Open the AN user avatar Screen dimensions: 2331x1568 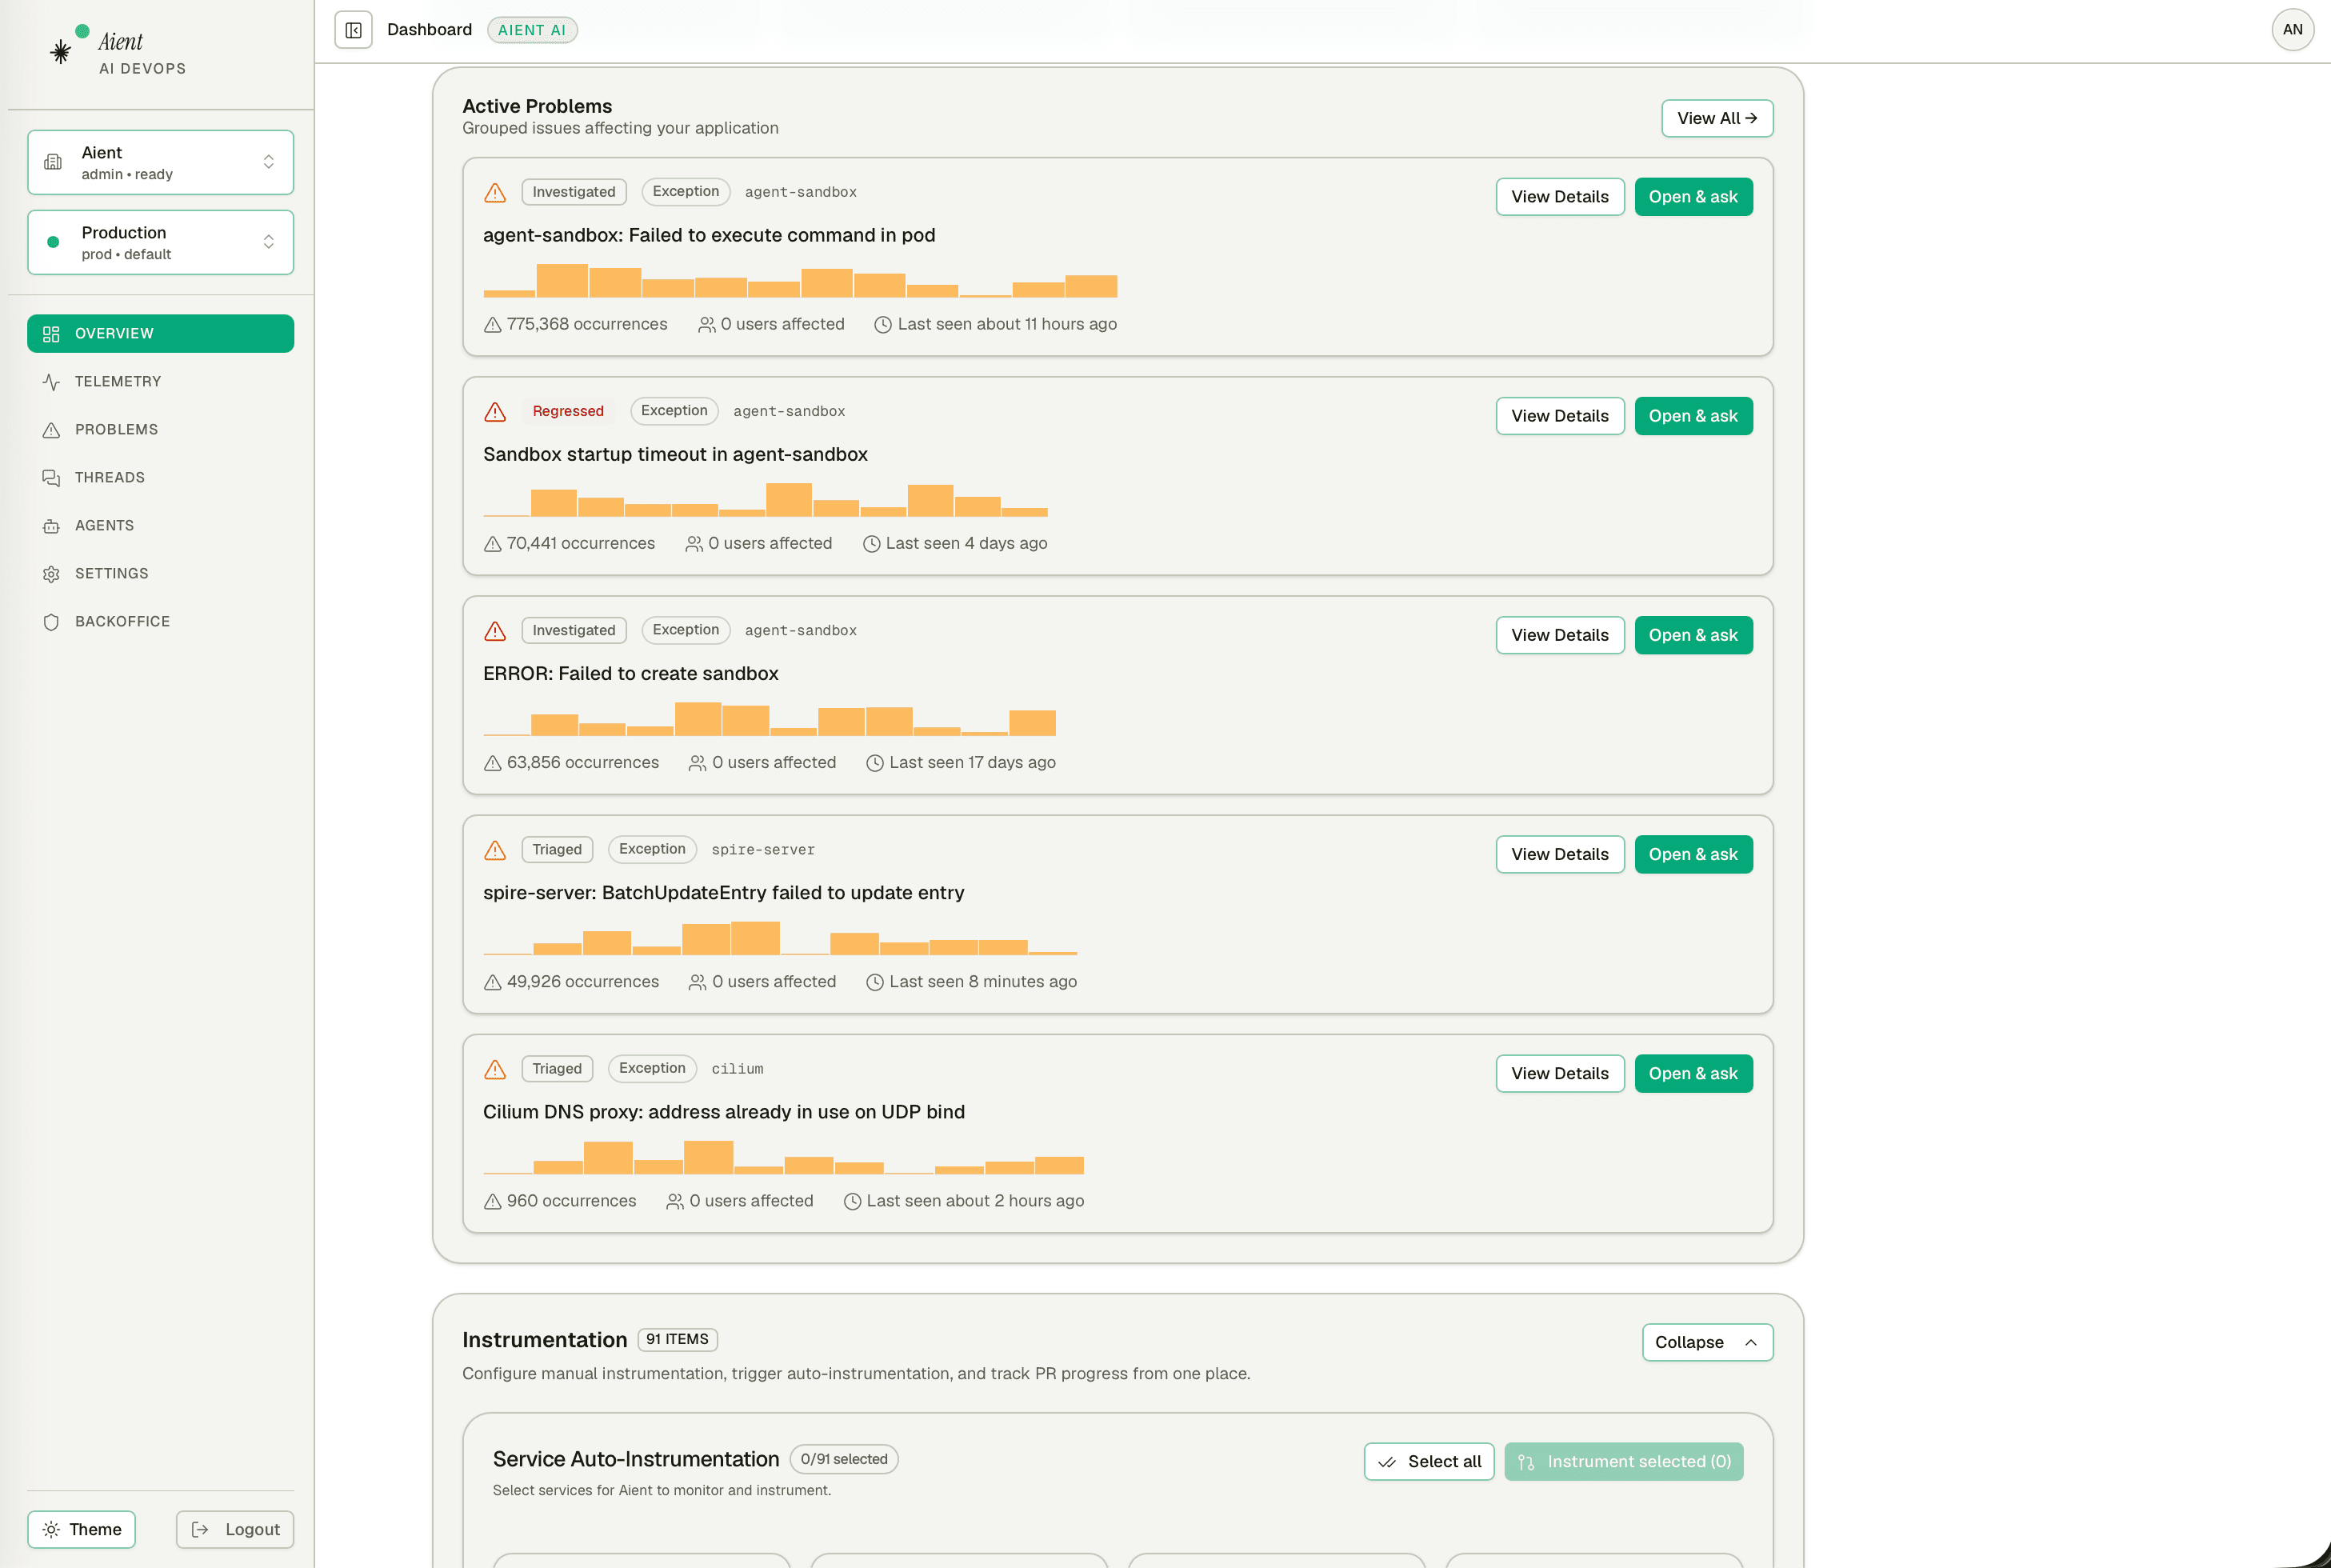2292,30
